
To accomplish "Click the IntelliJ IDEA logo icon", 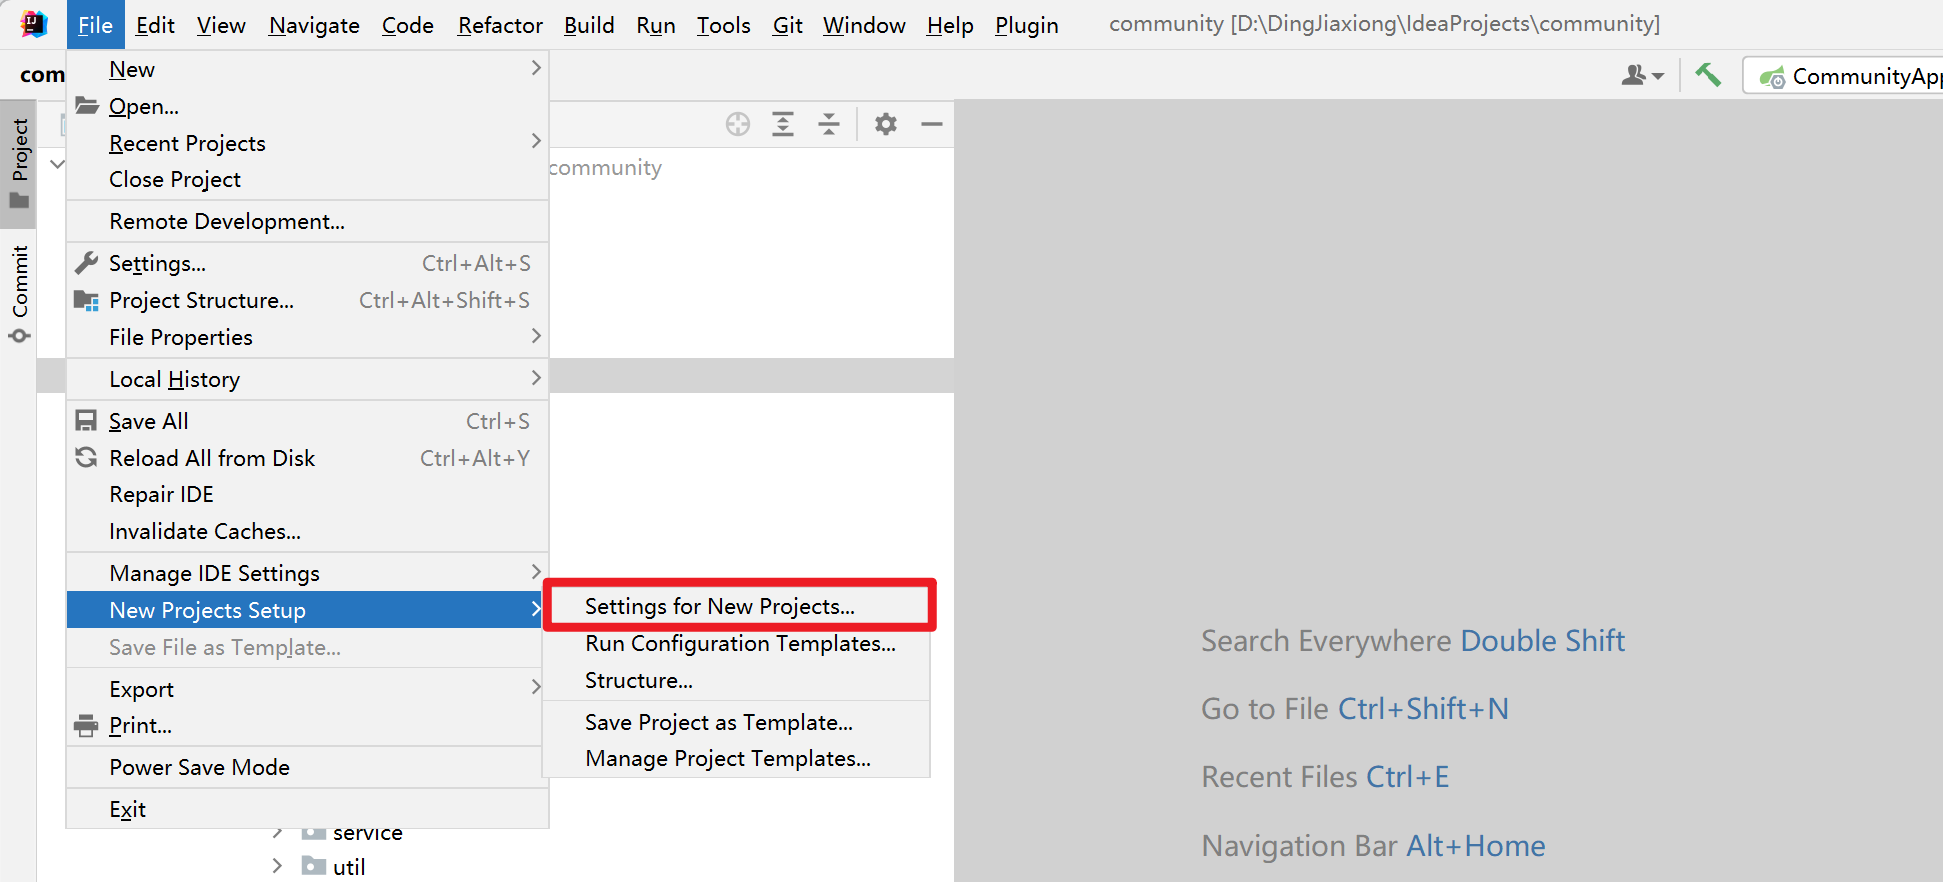I will (34, 23).
